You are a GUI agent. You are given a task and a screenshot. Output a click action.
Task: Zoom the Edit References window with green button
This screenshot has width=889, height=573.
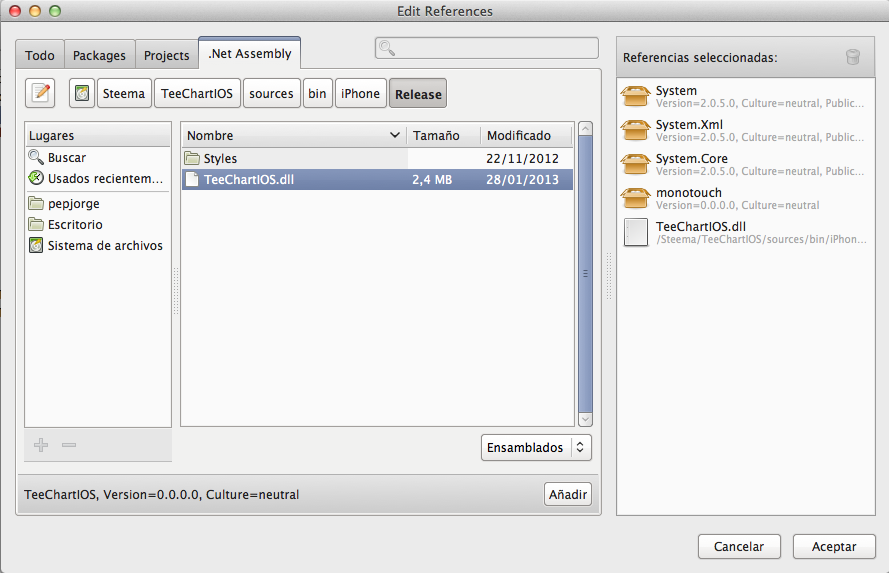pos(55,11)
